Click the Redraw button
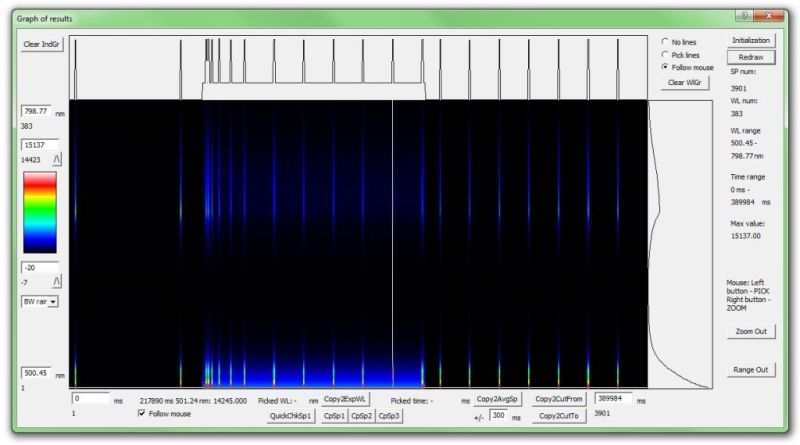The height and width of the screenshot is (445, 800). click(x=751, y=57)
